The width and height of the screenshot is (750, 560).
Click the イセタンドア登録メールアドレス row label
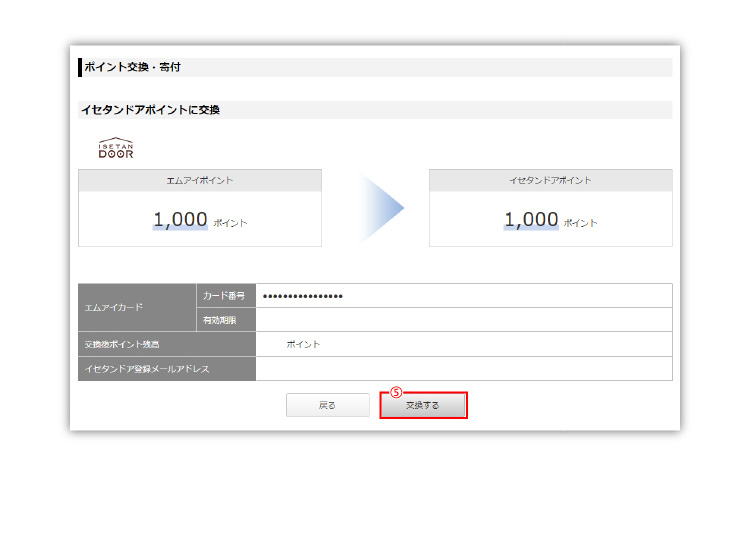(x=167, y=369)
